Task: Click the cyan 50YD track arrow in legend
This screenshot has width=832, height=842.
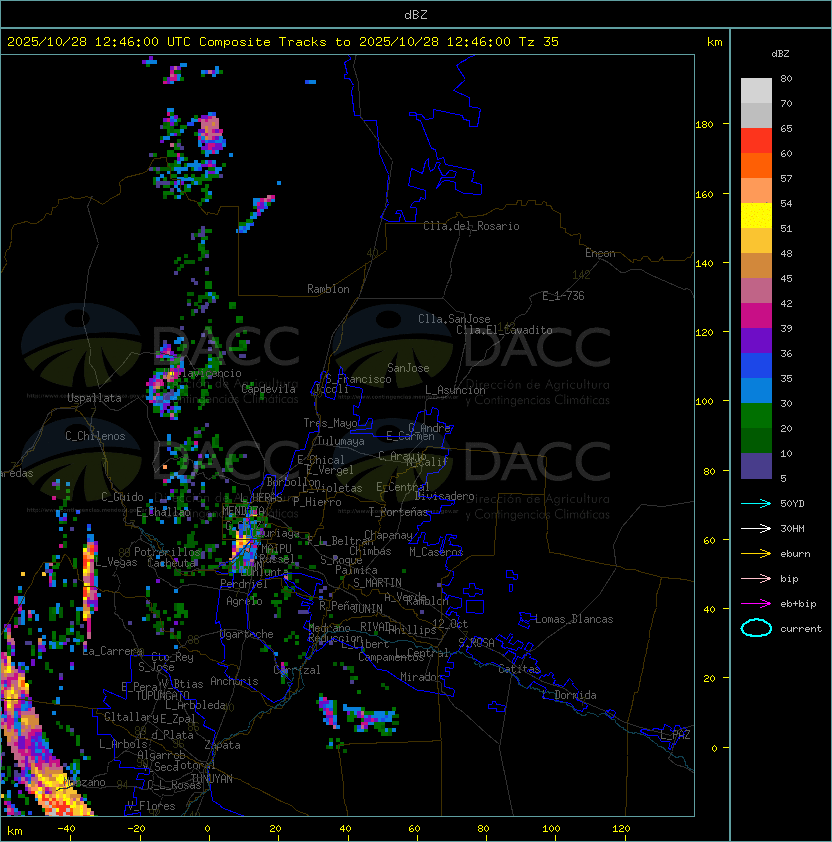Action: (756, 503)
